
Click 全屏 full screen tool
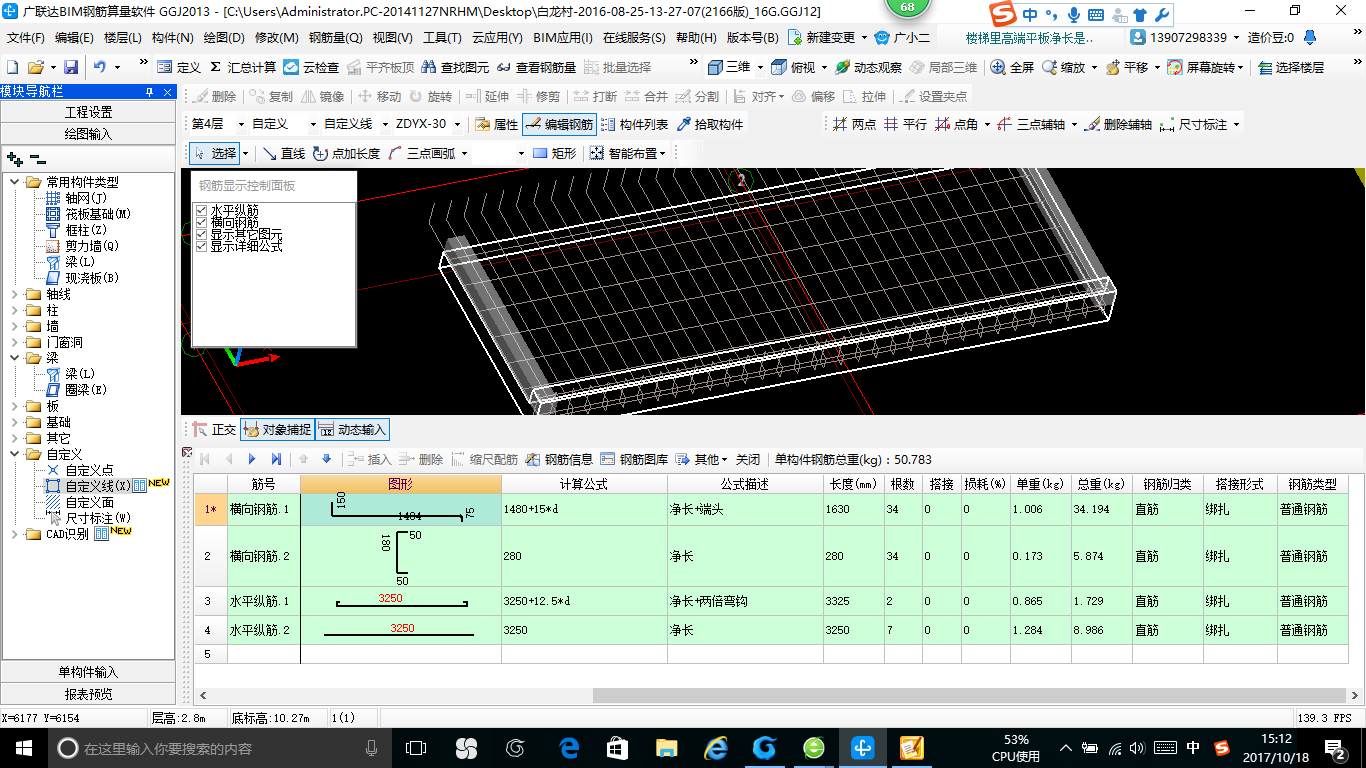(x=1013, y=67)
